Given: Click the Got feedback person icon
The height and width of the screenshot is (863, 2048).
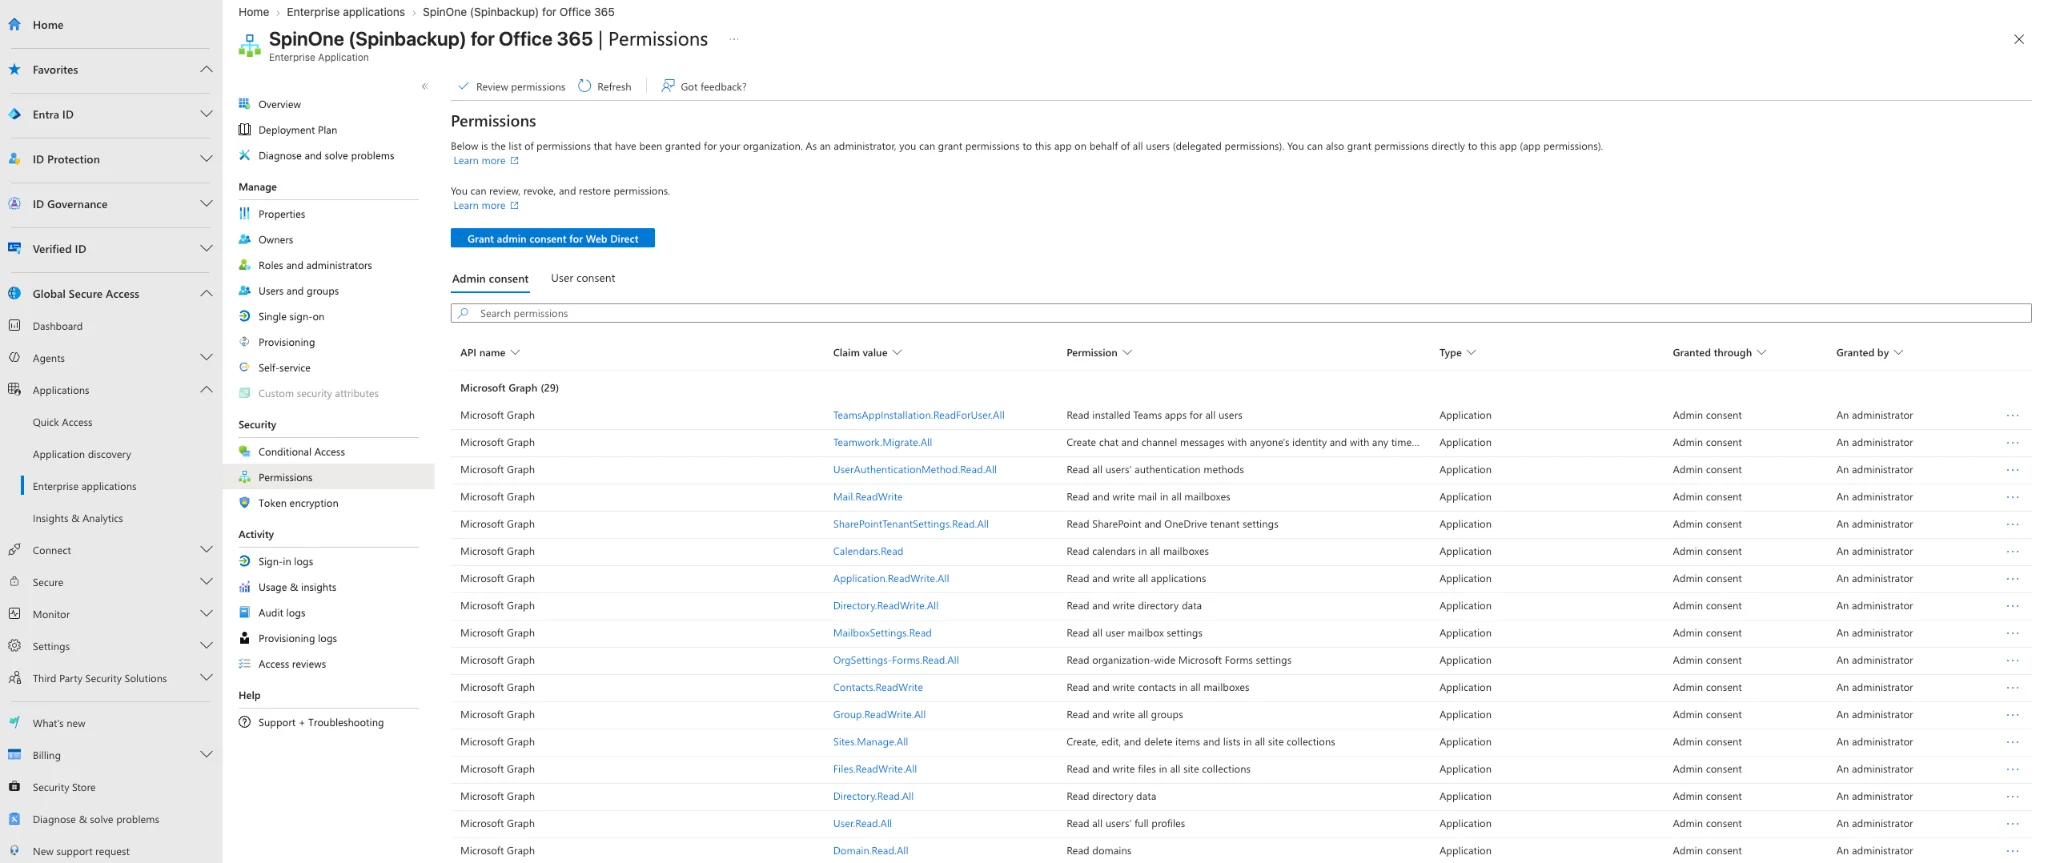Looking at the screenshot, I should (668, 86).
